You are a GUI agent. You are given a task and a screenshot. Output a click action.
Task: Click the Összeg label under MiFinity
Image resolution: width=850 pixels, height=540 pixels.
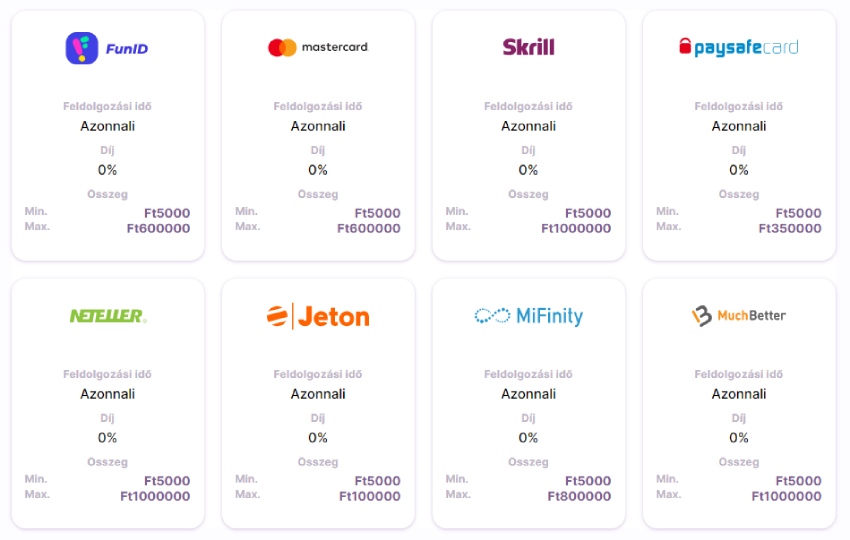coord(528,462)
